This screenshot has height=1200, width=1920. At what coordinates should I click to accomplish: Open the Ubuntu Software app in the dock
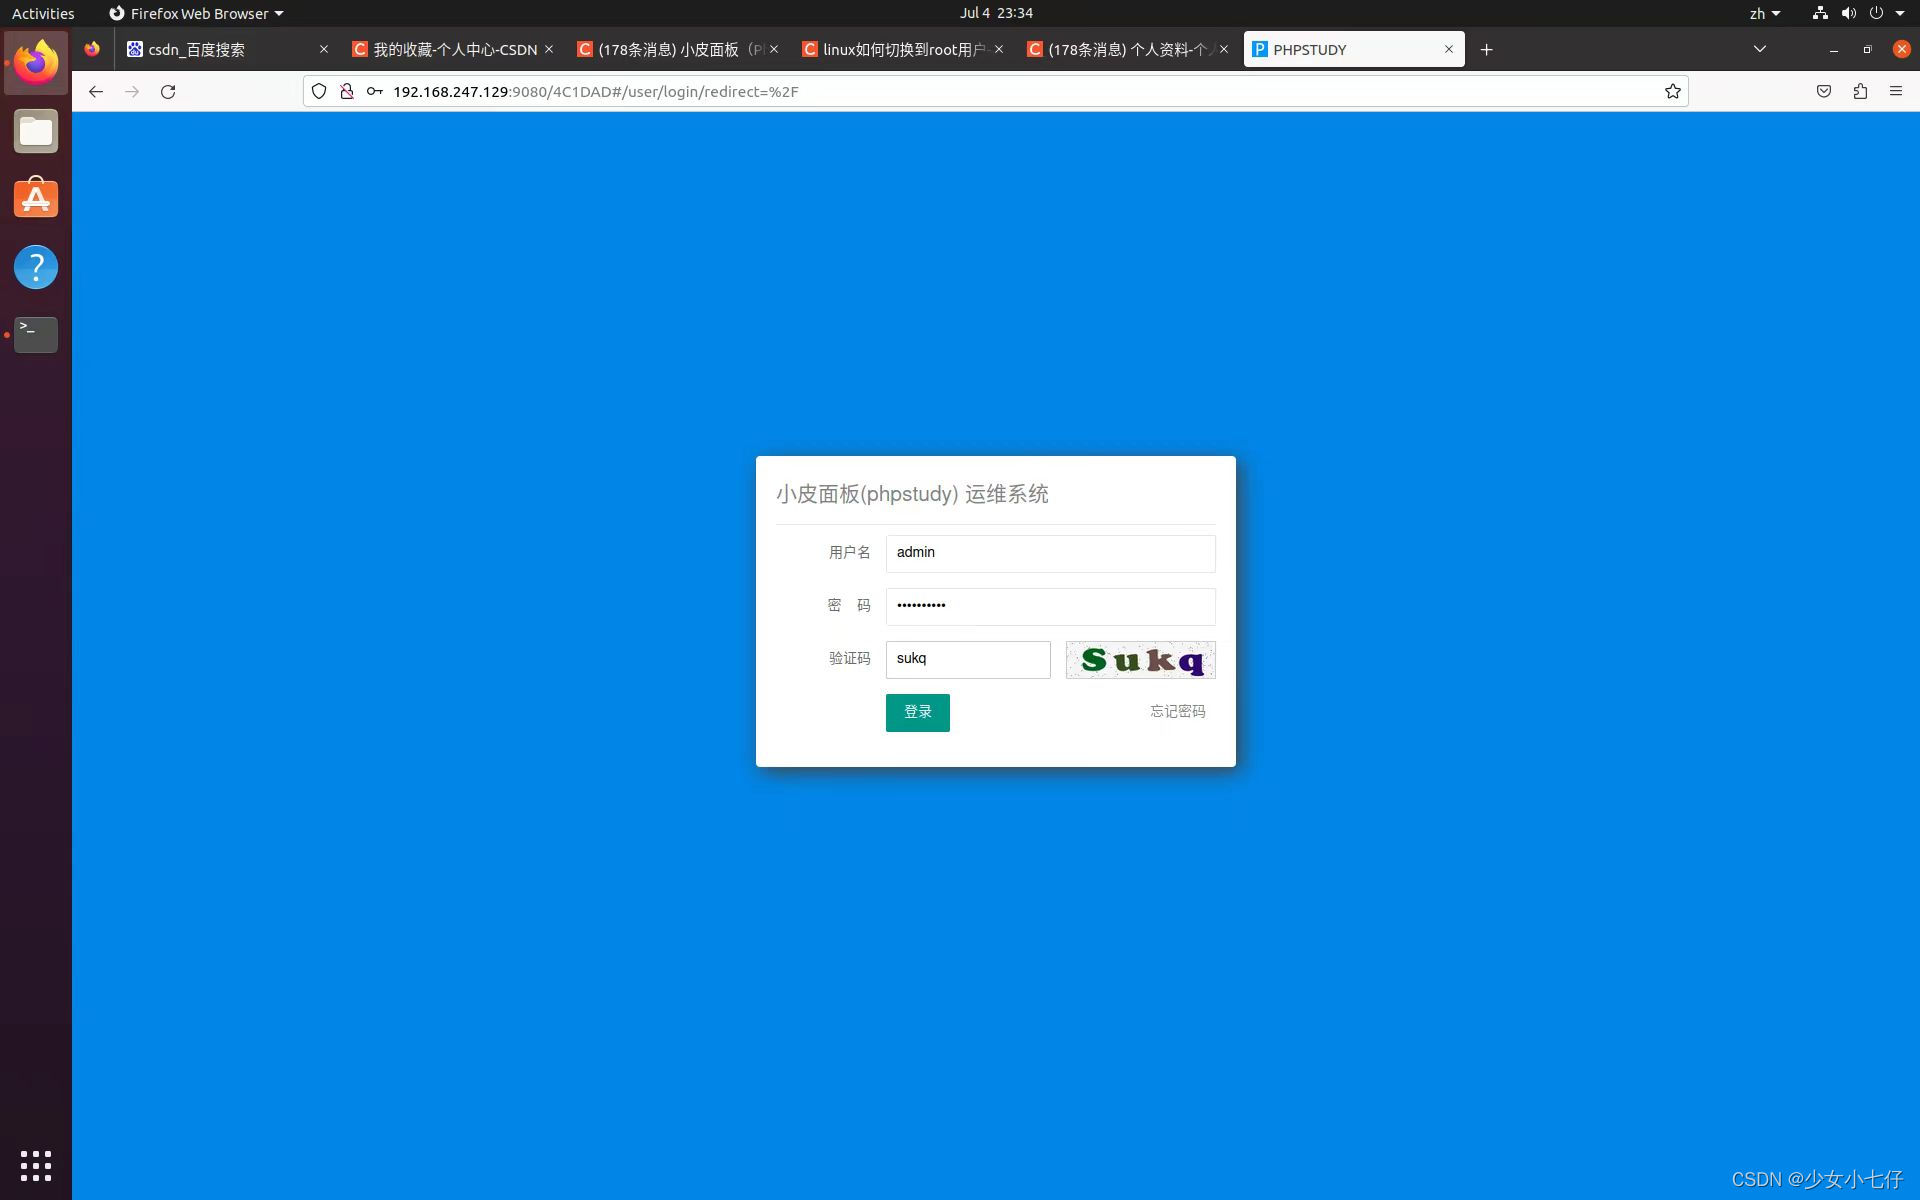pyautogui.click(x=36, y=199)
